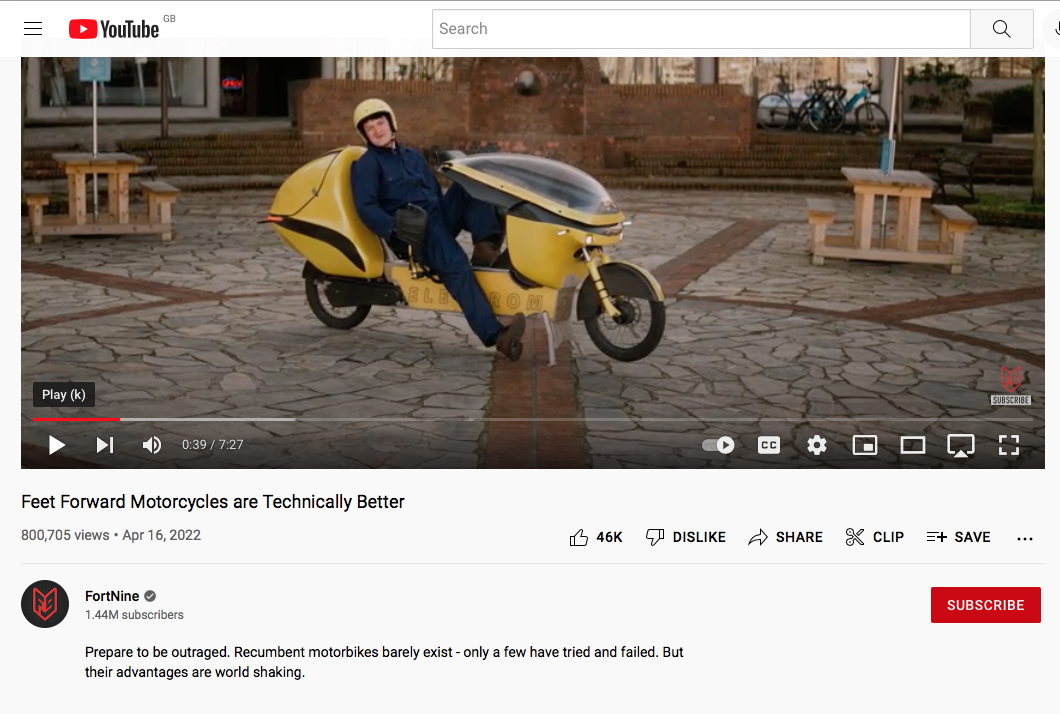Open the player settings gear

(x=817, y=445)
